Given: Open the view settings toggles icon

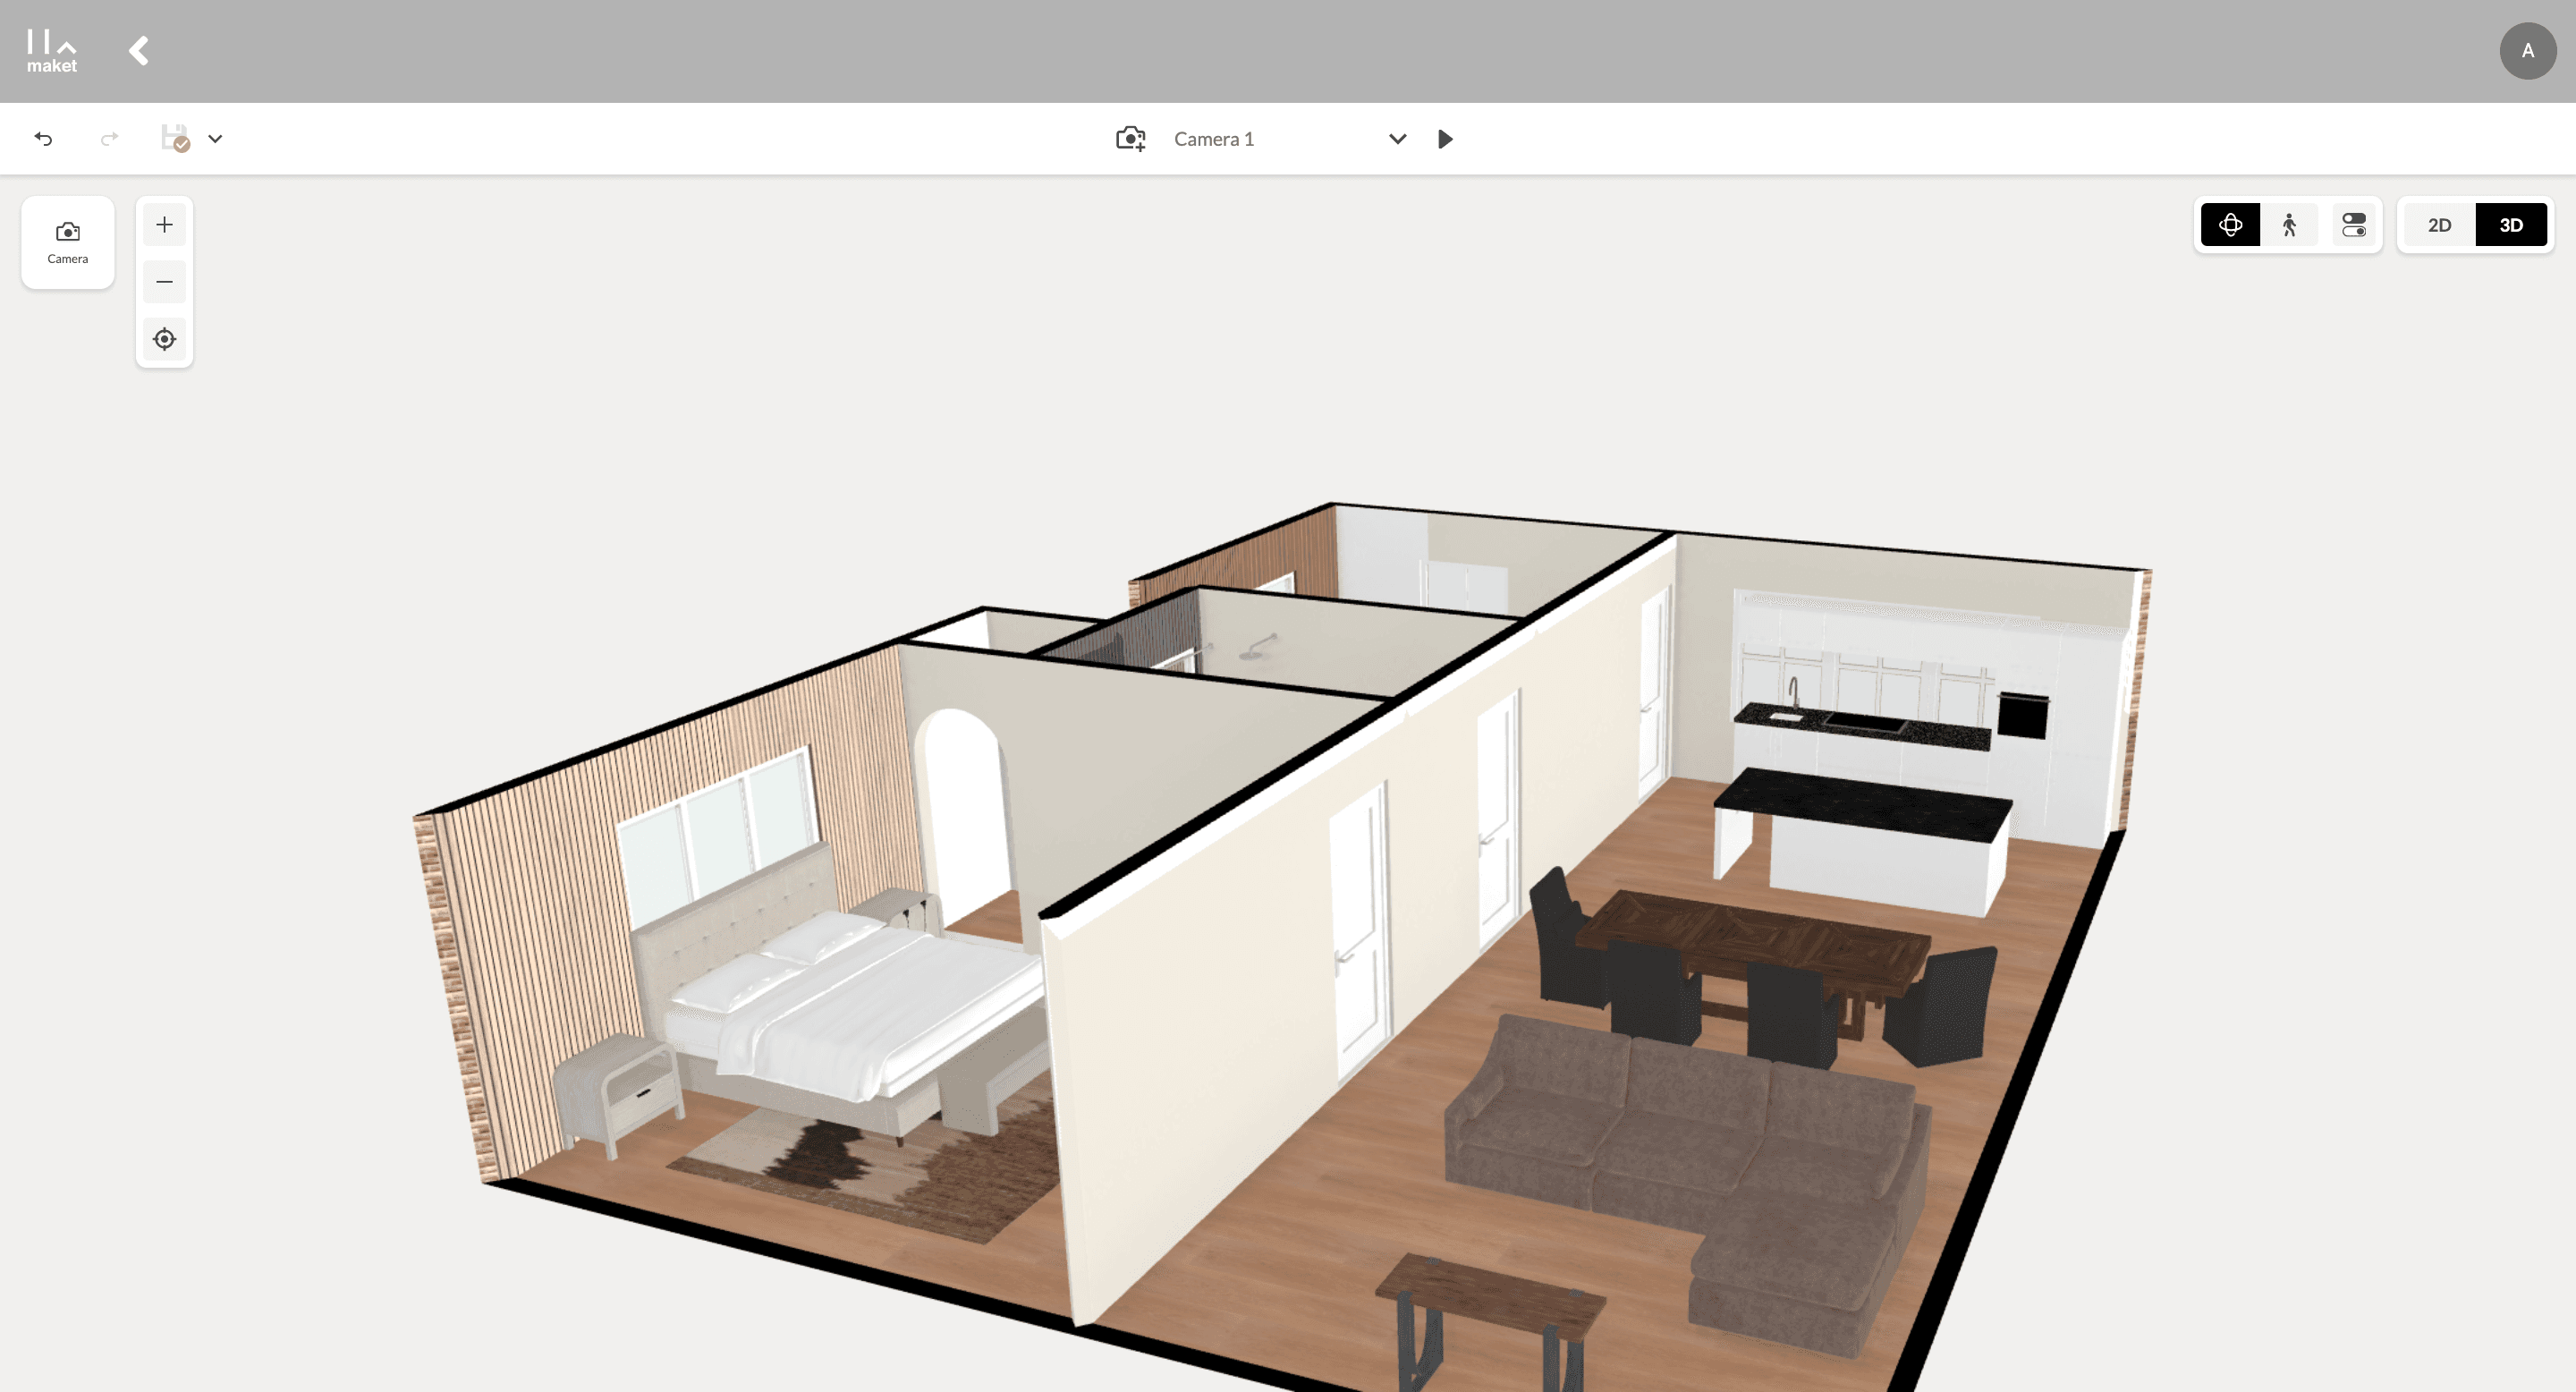Looking at the screenshot, I should tap(2354, 225).
